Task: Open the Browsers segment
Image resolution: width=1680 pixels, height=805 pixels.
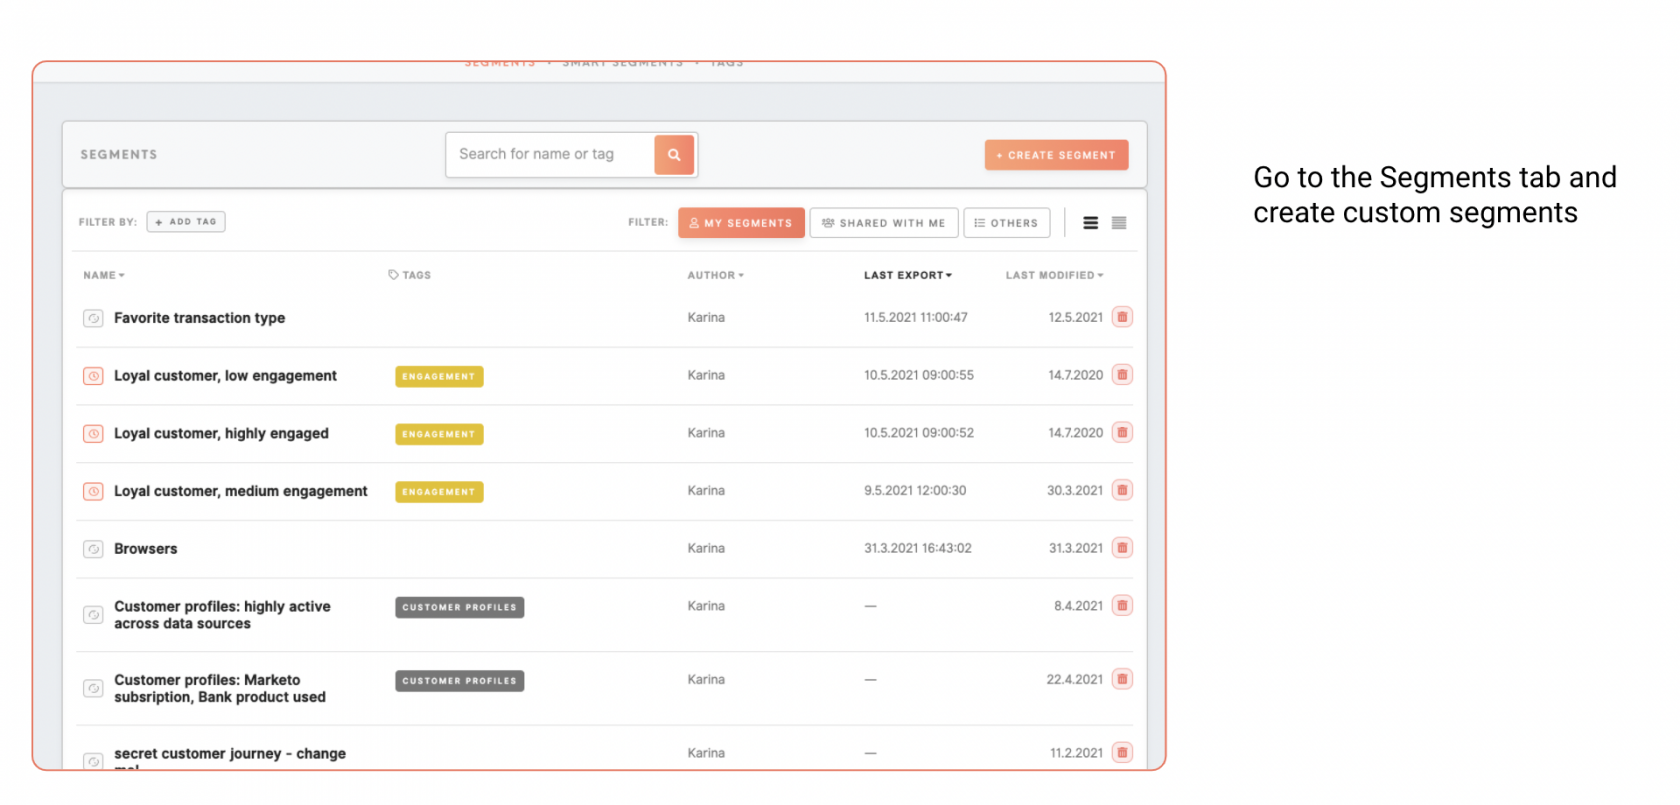Action: 145,549
